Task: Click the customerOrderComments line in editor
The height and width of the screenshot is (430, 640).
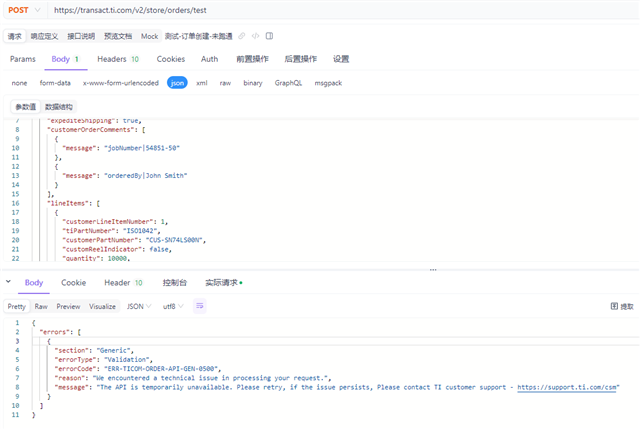Action: [x=96, y=130]
